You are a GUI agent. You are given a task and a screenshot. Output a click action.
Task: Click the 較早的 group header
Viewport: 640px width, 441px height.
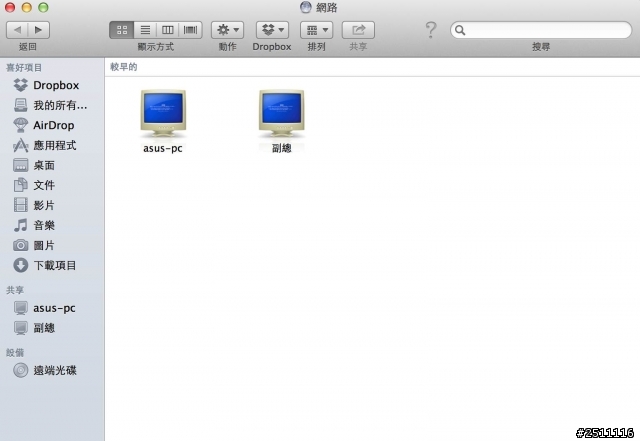tap(124, 67)
